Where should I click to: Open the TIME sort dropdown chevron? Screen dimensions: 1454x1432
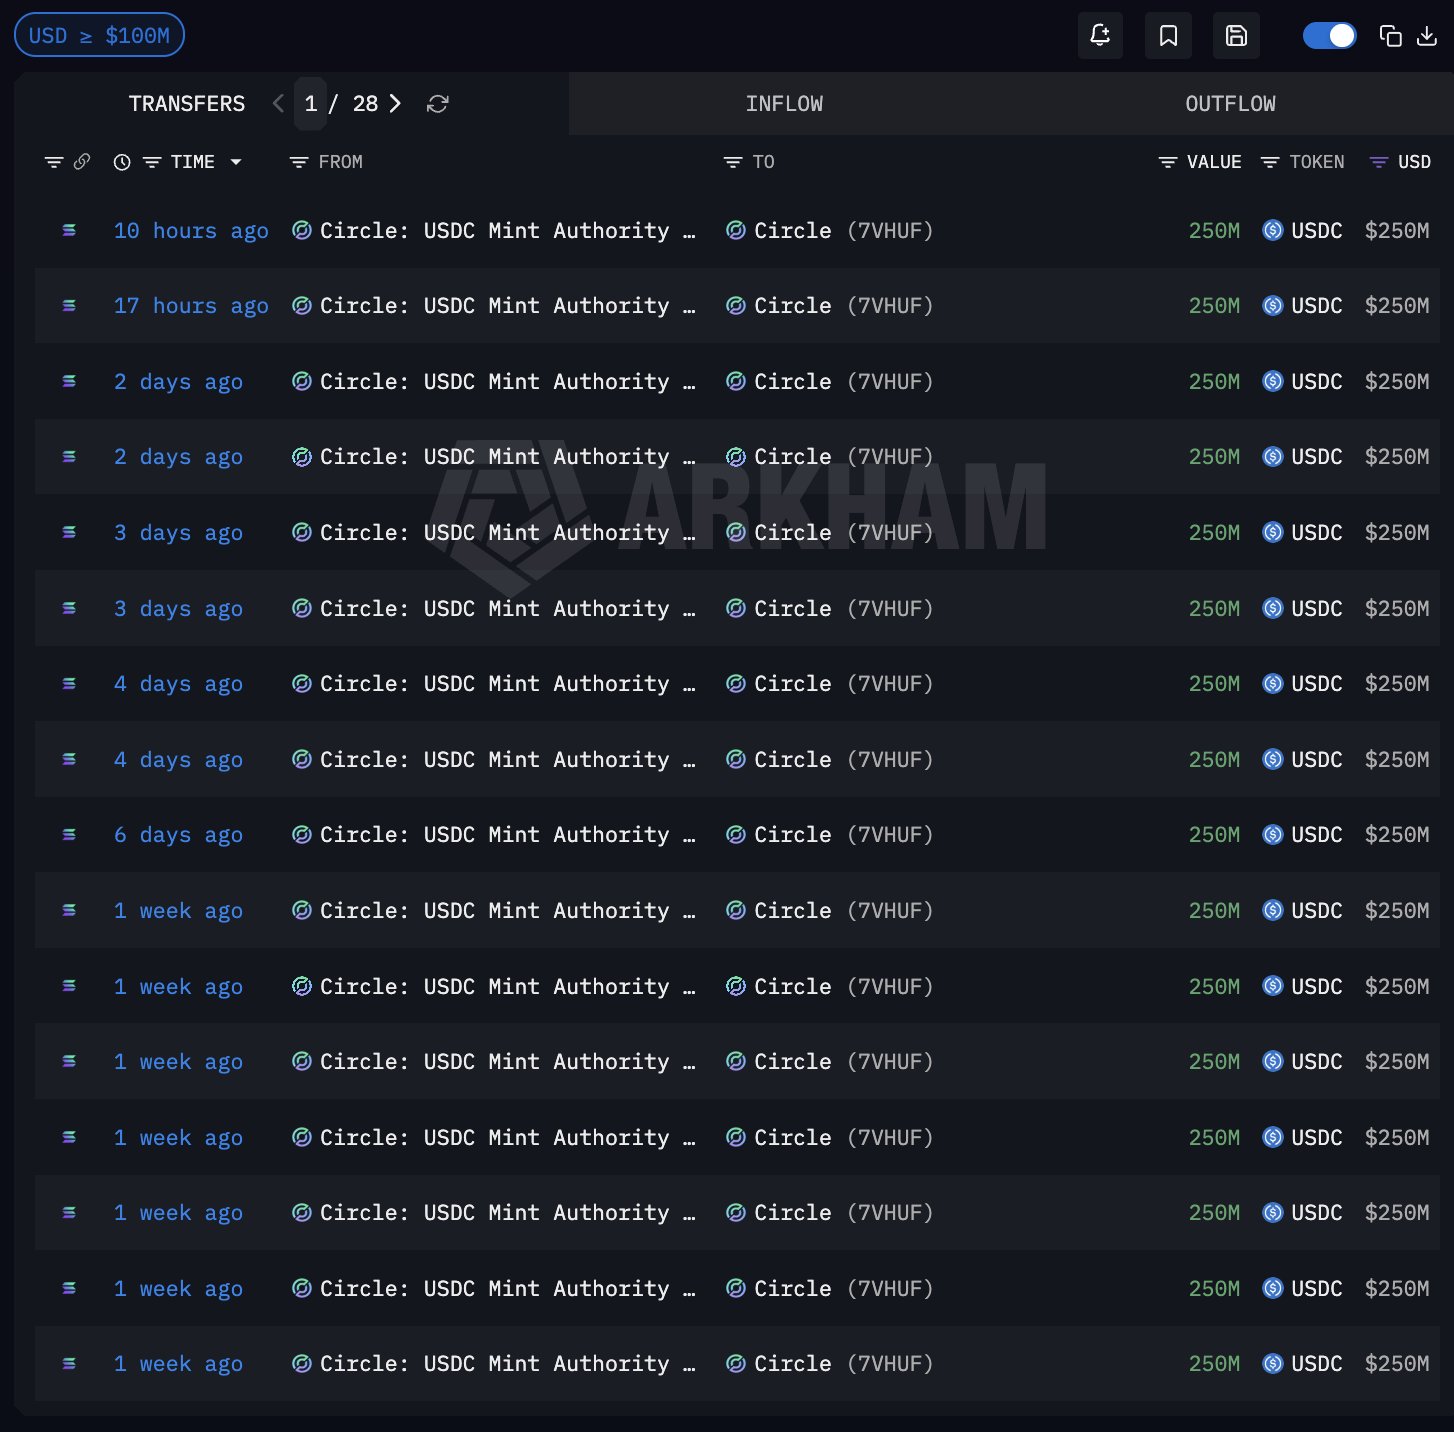pos(237,161)
